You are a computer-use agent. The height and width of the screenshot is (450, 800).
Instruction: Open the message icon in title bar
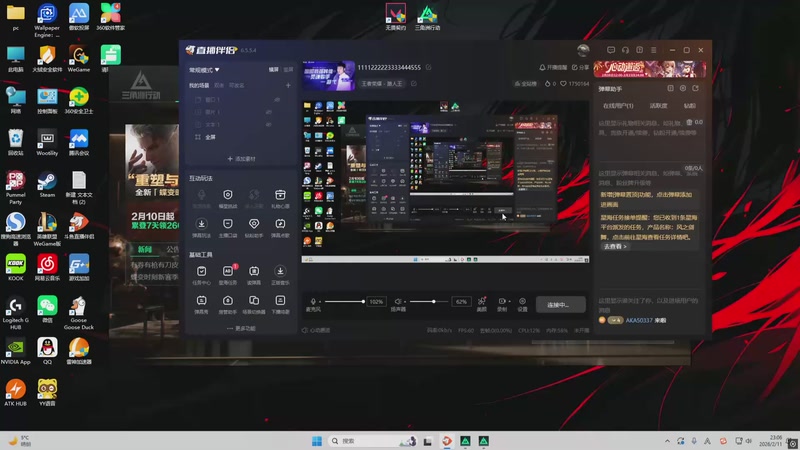point(611,50)
